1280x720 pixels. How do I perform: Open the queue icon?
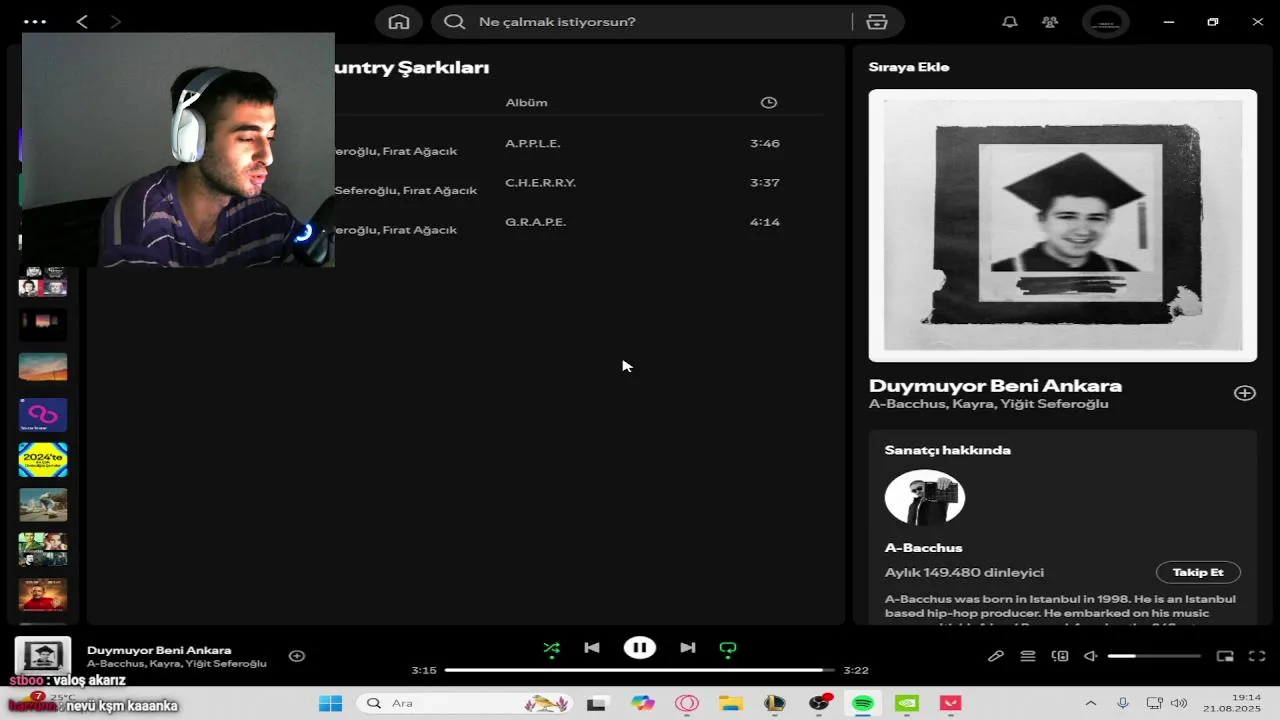[1028, 656]
